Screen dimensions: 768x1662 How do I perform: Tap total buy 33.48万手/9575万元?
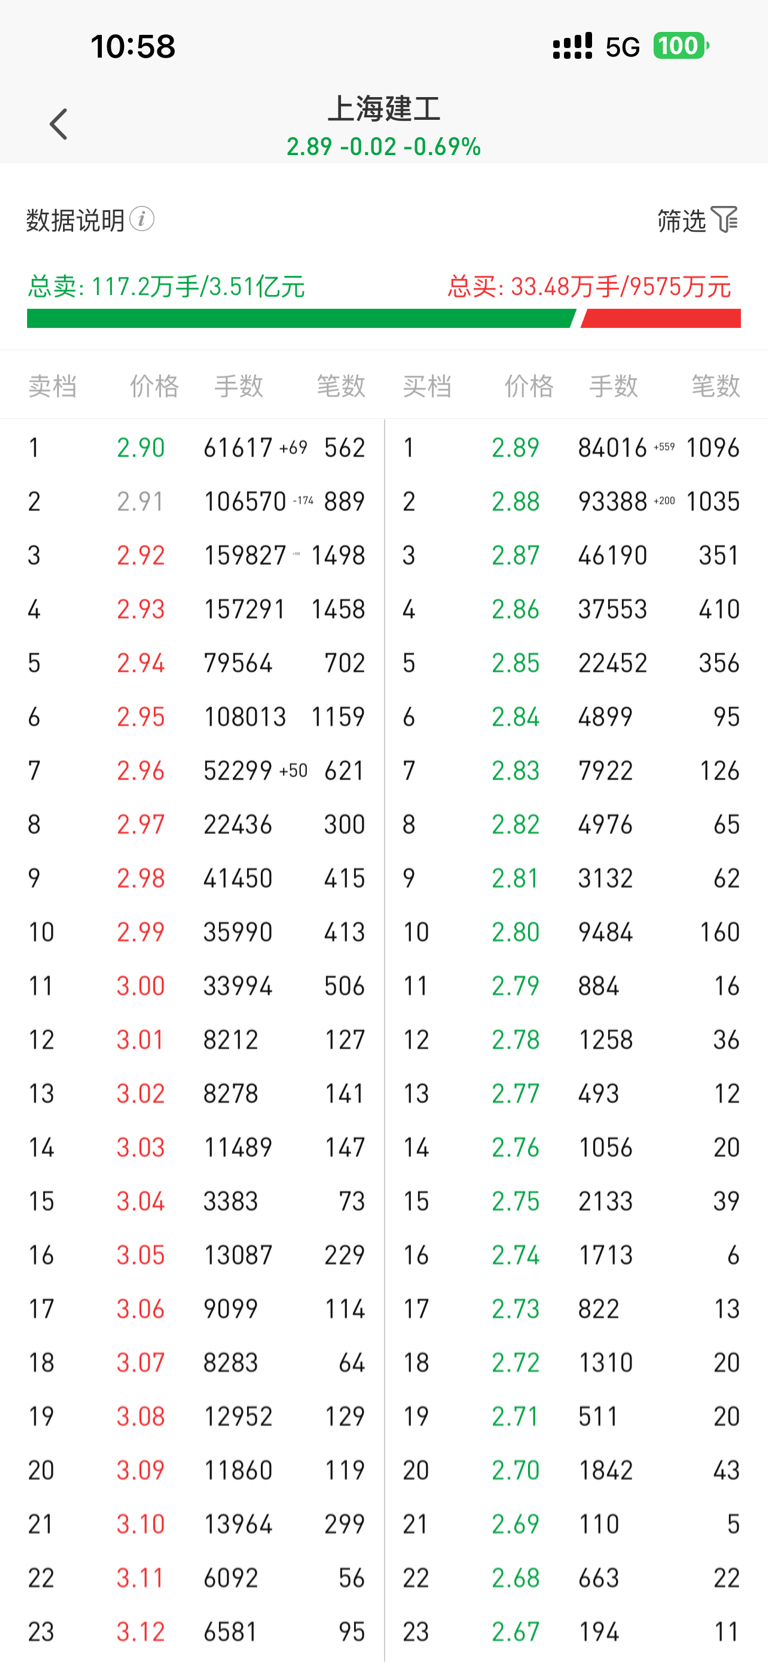(590, 287)
